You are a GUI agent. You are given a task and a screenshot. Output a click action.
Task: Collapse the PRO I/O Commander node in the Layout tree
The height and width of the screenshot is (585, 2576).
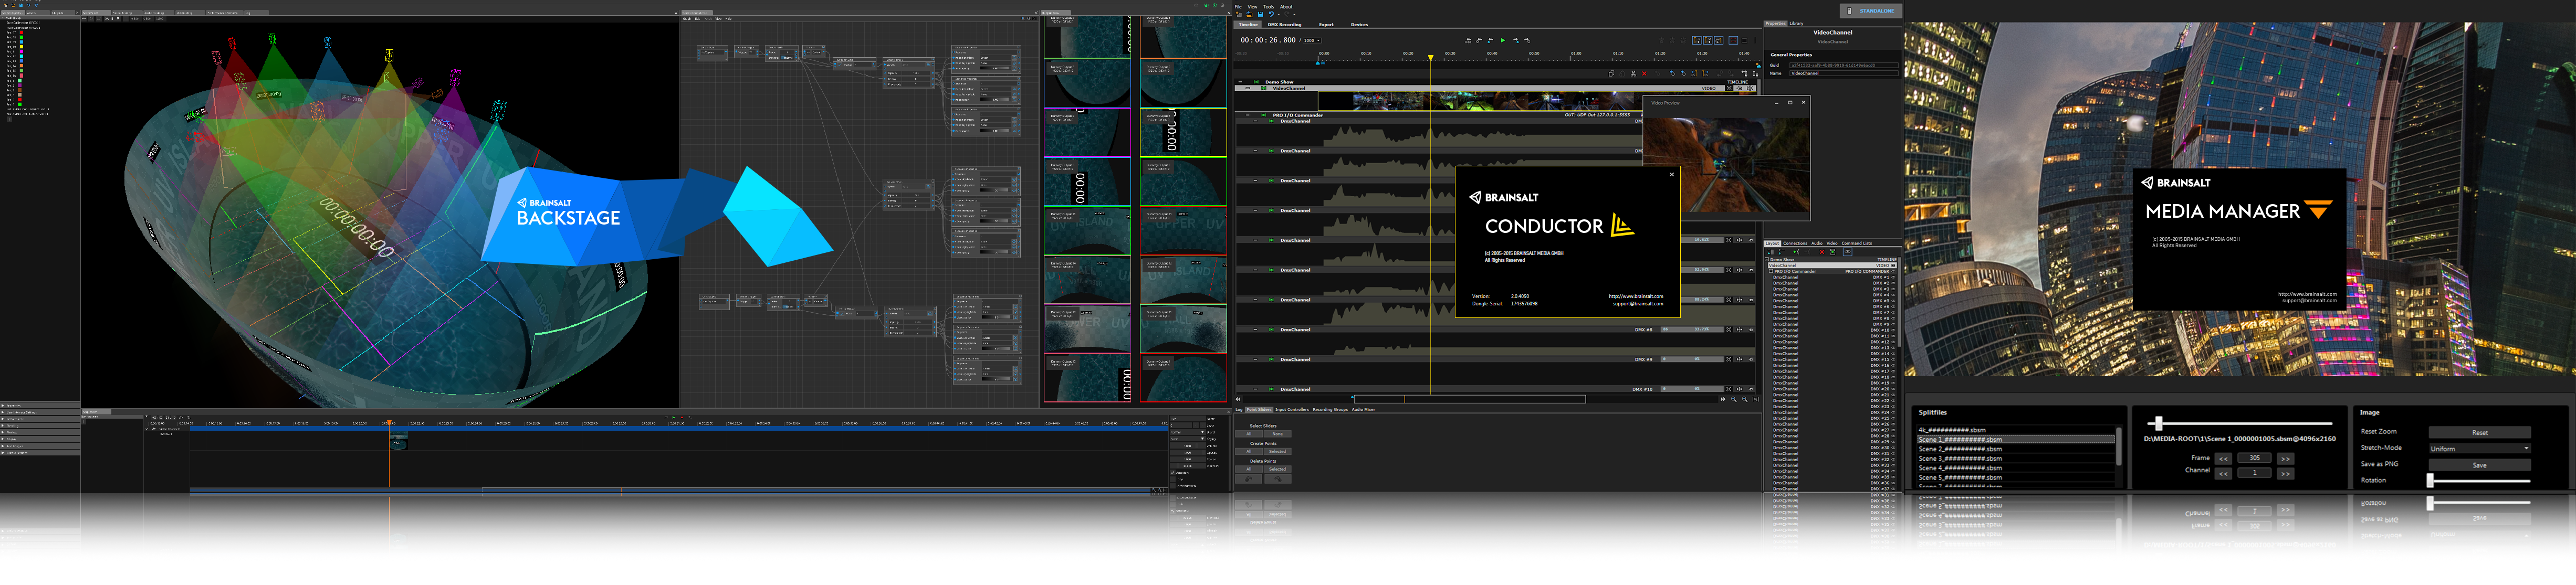click(x=1771, y=272)
